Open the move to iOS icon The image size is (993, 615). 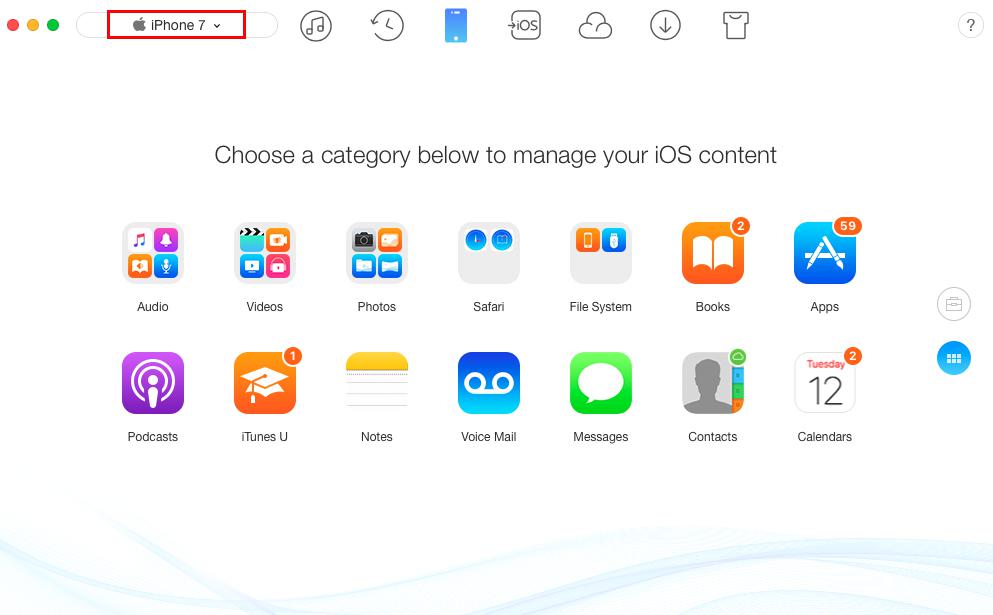(x=524, y=25)
